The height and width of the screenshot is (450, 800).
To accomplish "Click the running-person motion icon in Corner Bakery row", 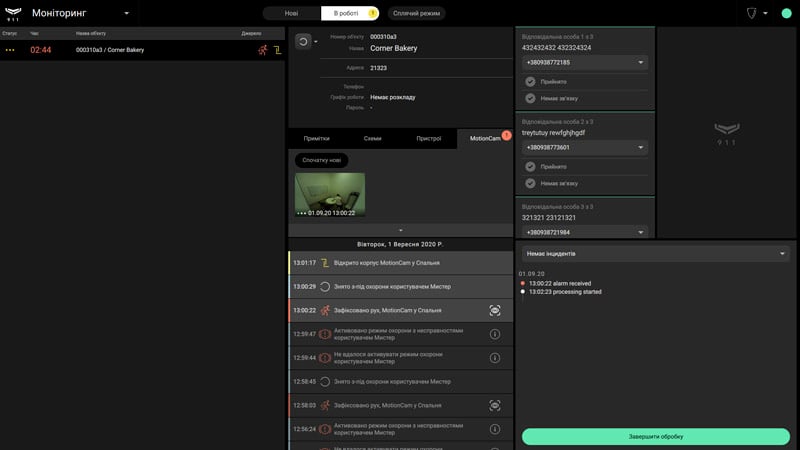I will (262, 50).
